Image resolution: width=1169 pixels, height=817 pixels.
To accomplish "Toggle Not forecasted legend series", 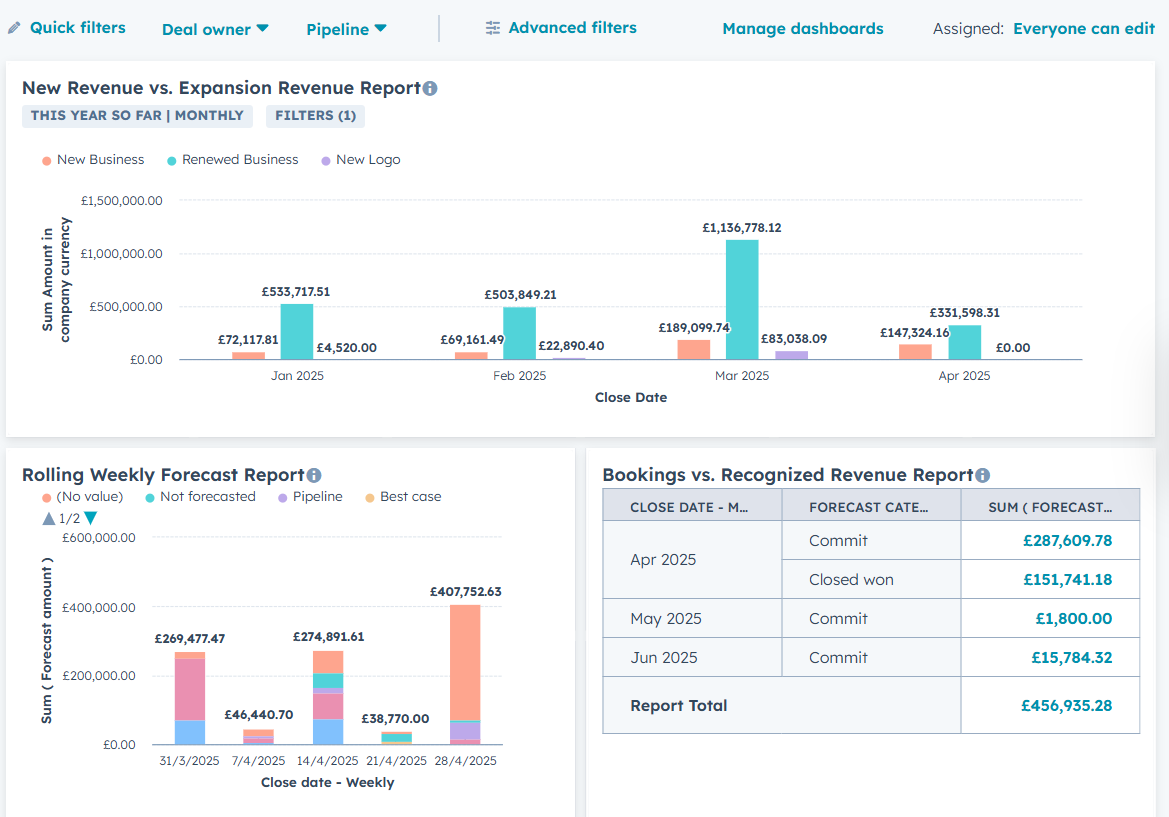I will tap(201, 497).
